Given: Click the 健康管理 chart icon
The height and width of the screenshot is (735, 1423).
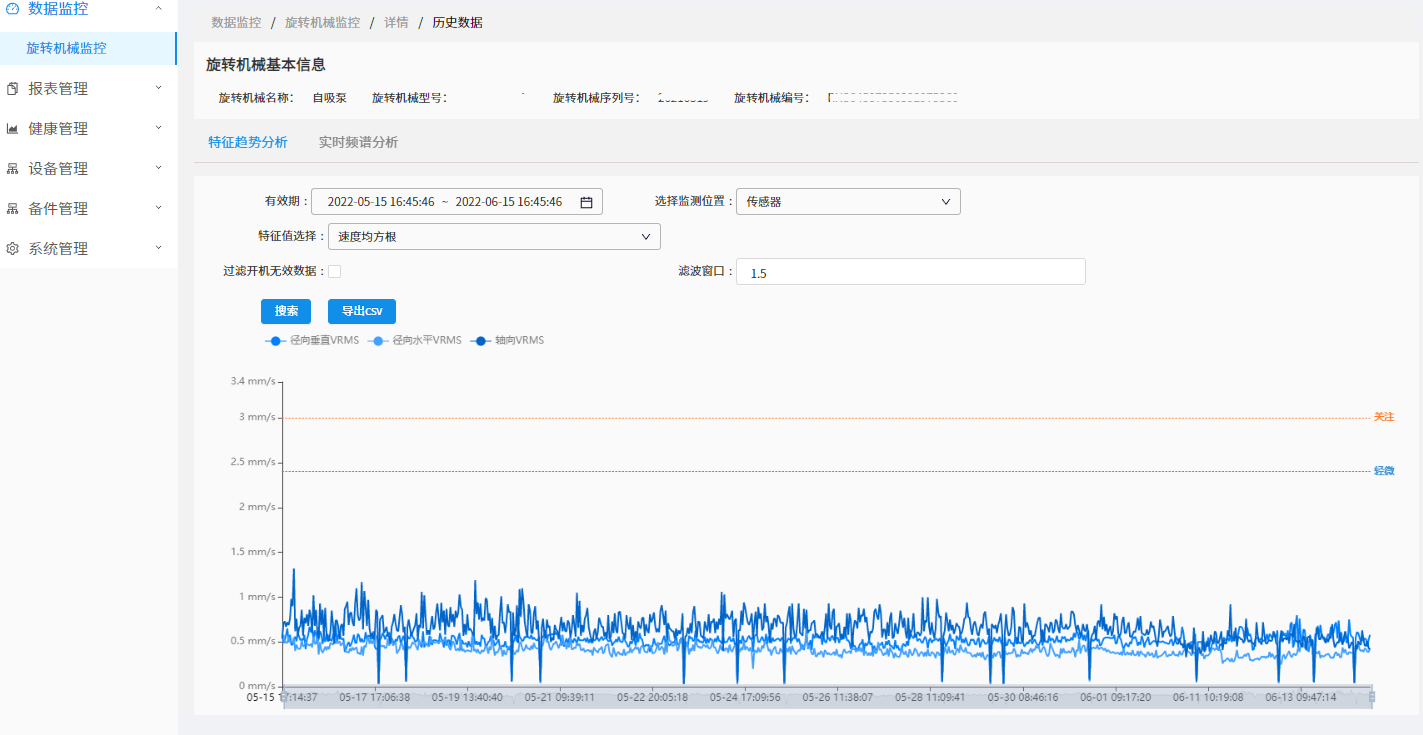Looking at the screenshot, I should pos(12,129).
